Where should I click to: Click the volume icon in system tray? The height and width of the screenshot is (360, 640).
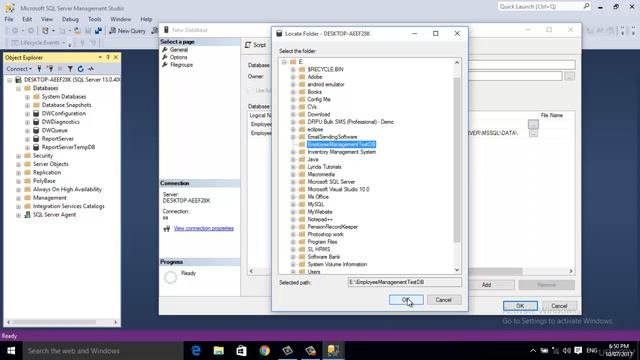tap(567, 351)
